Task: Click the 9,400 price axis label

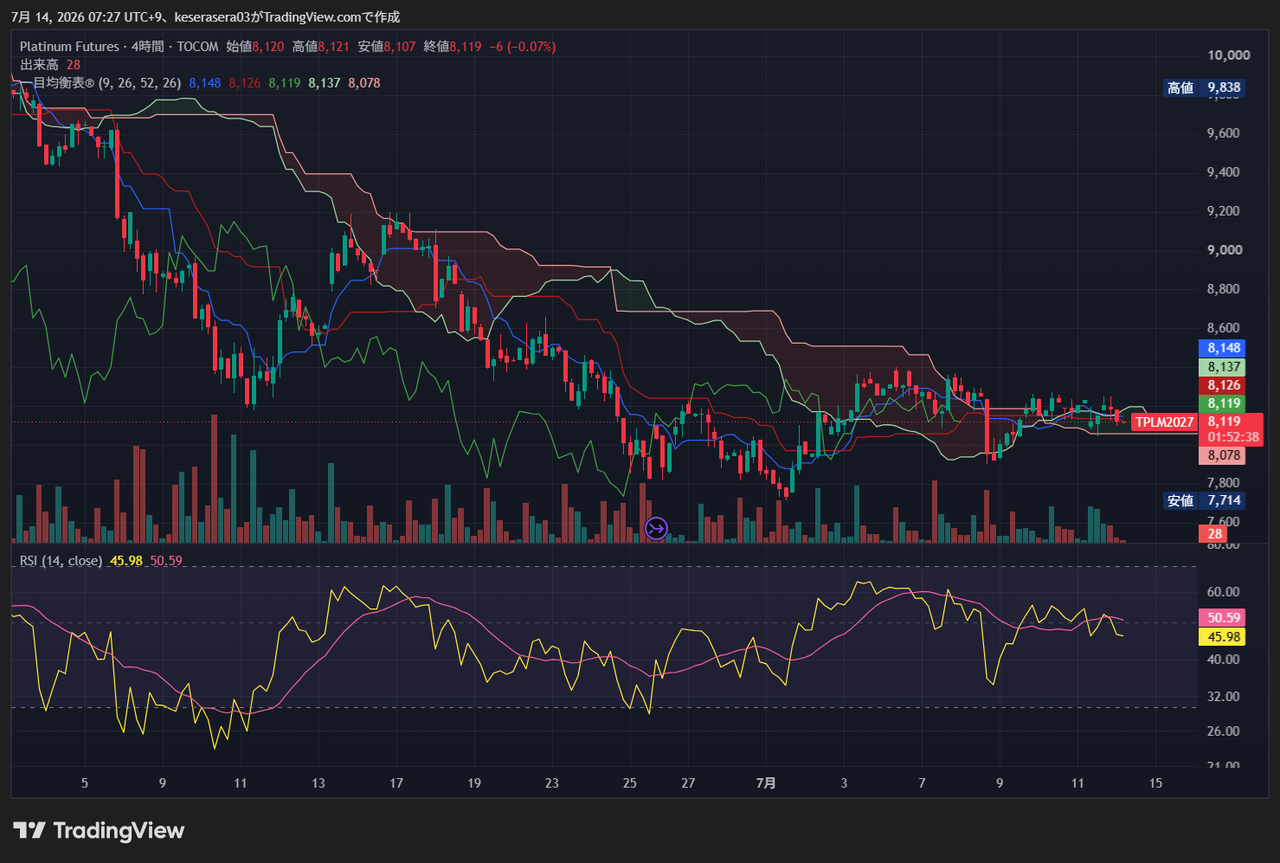Action: [1225, 172]
